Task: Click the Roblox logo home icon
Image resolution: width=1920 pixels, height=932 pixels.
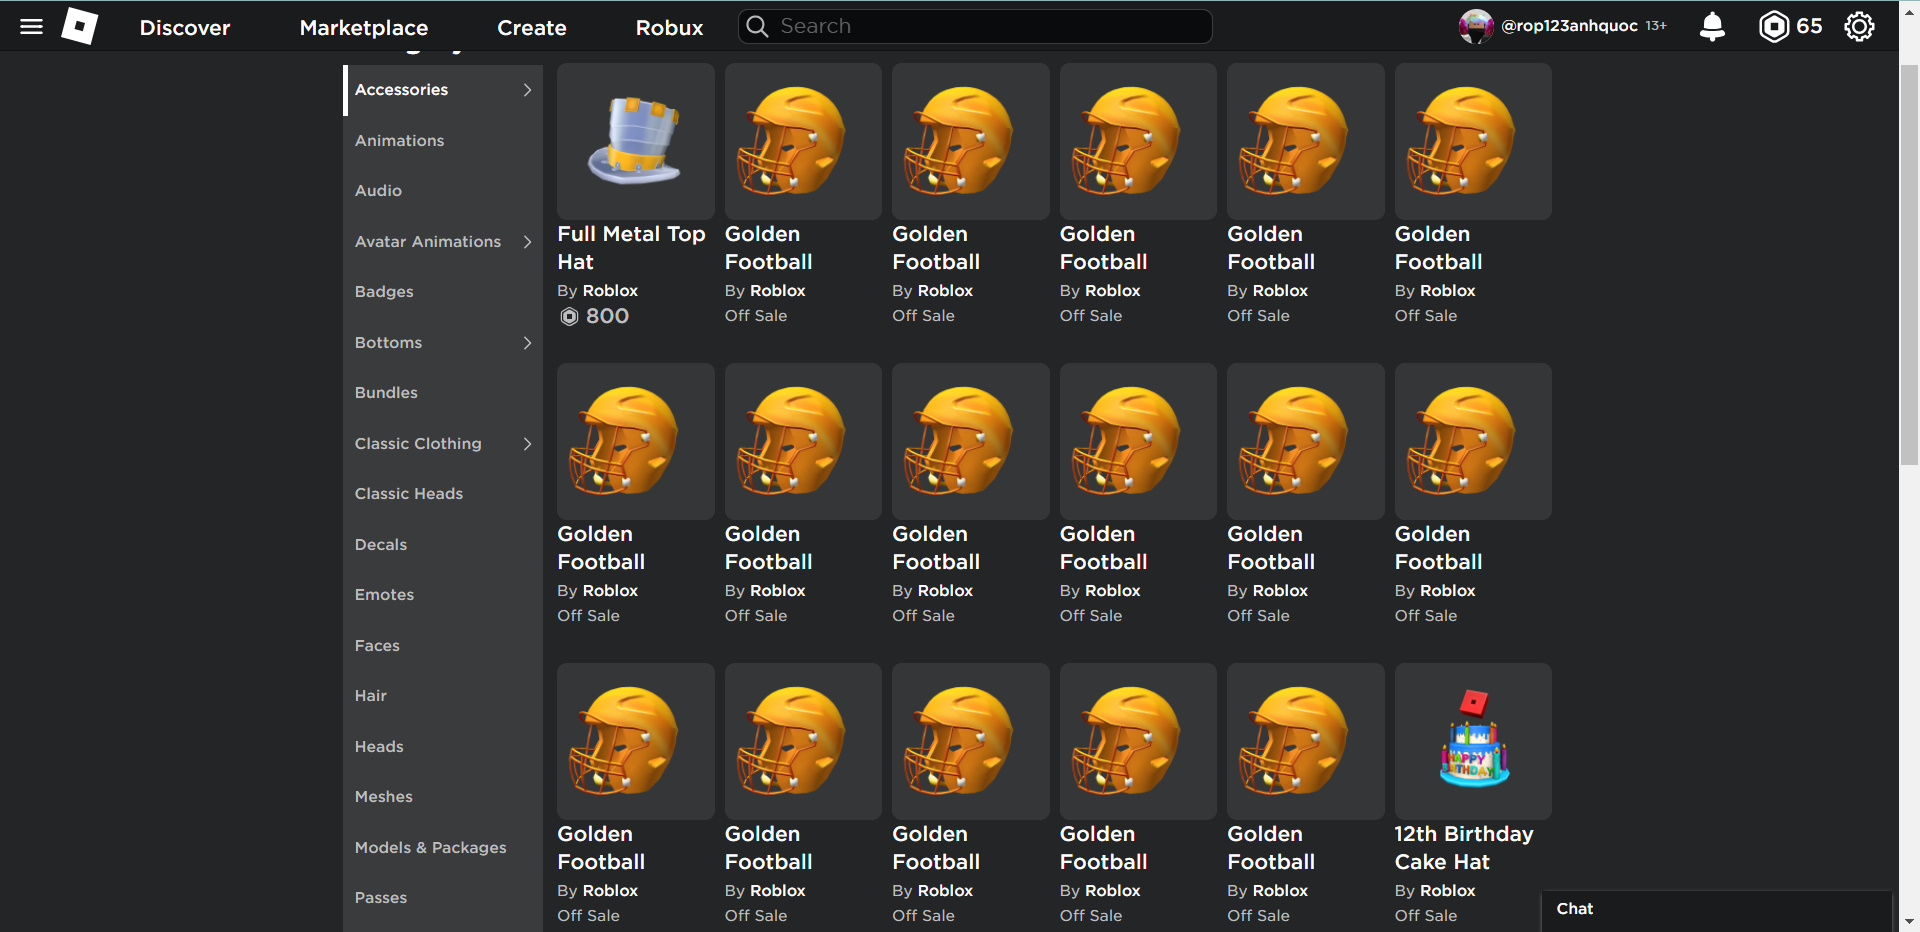Action: [80, 26]
